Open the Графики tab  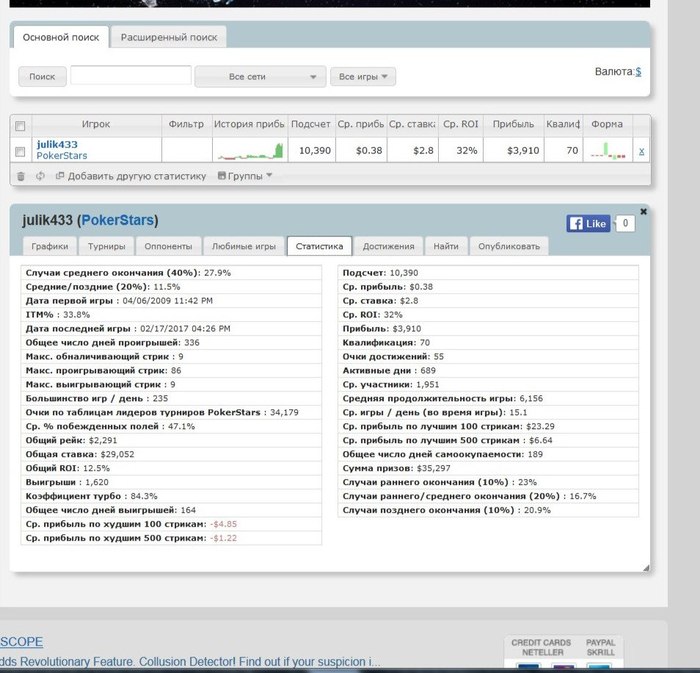(x=50, y=246)
